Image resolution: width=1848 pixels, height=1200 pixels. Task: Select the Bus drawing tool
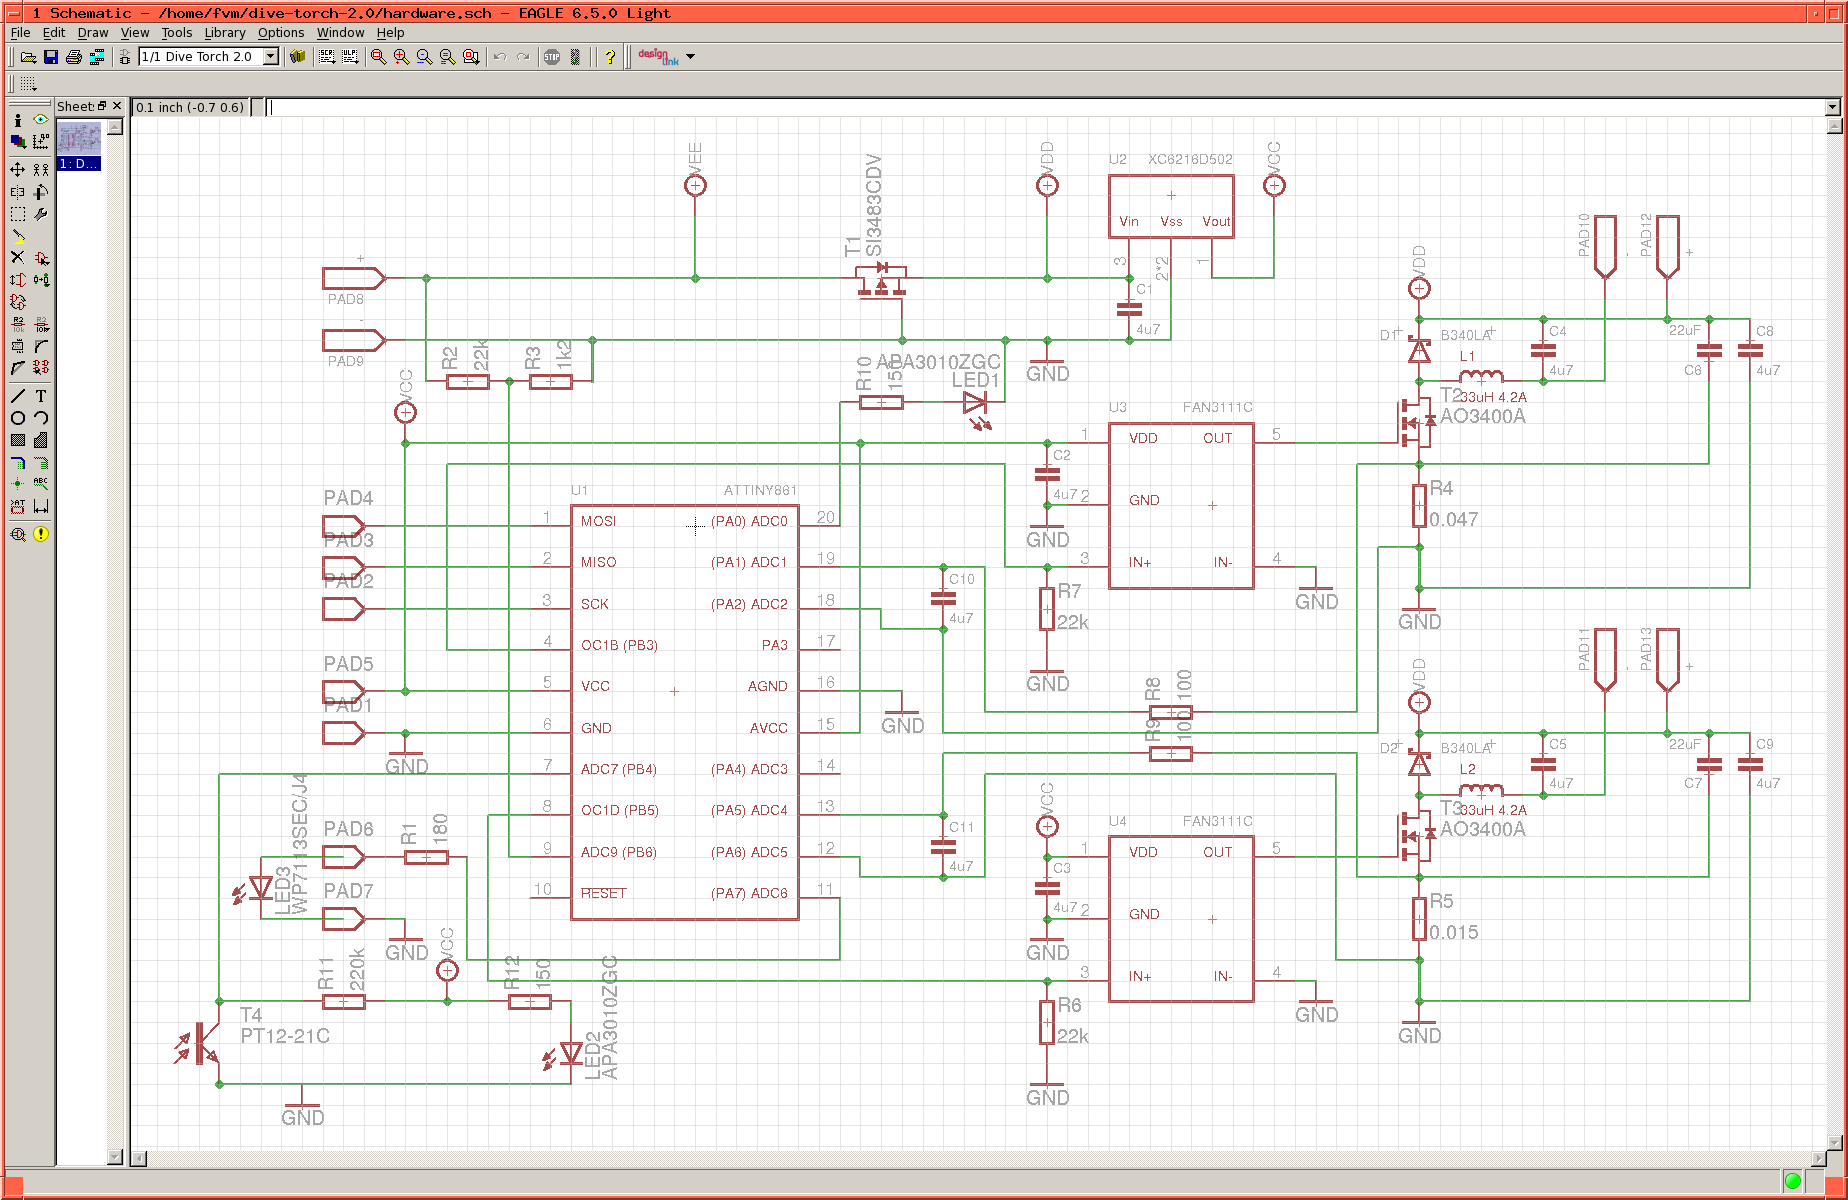click(18, 462)
